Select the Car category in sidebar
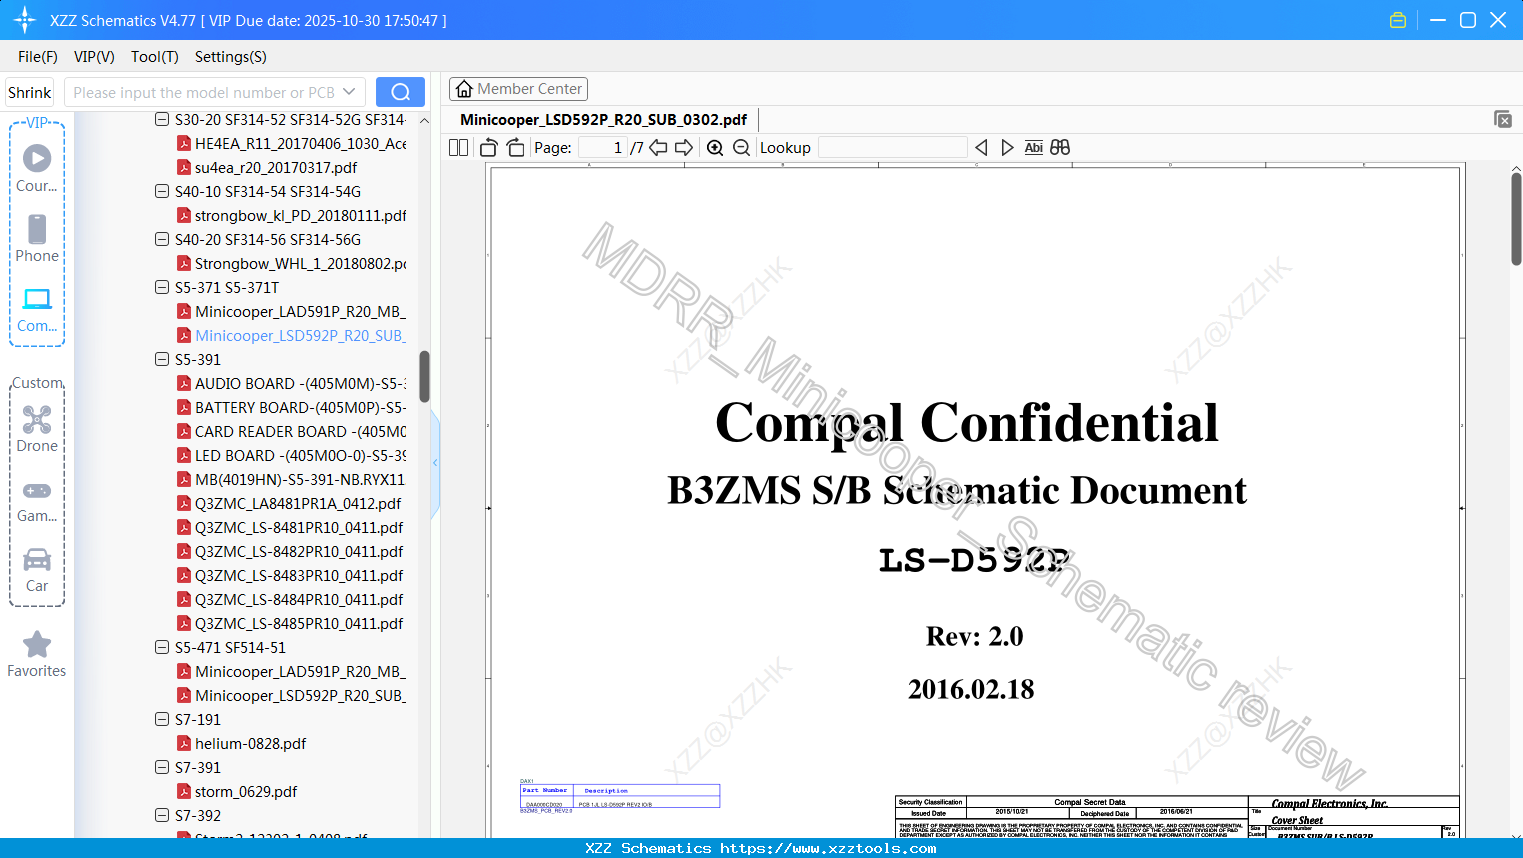 (37, 570)
